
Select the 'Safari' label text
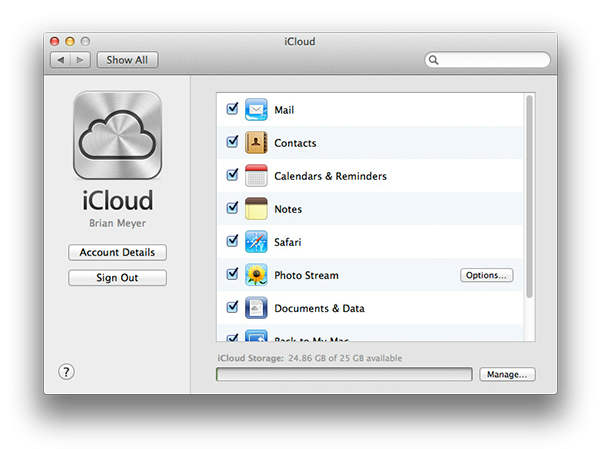(x=288, y=242)
